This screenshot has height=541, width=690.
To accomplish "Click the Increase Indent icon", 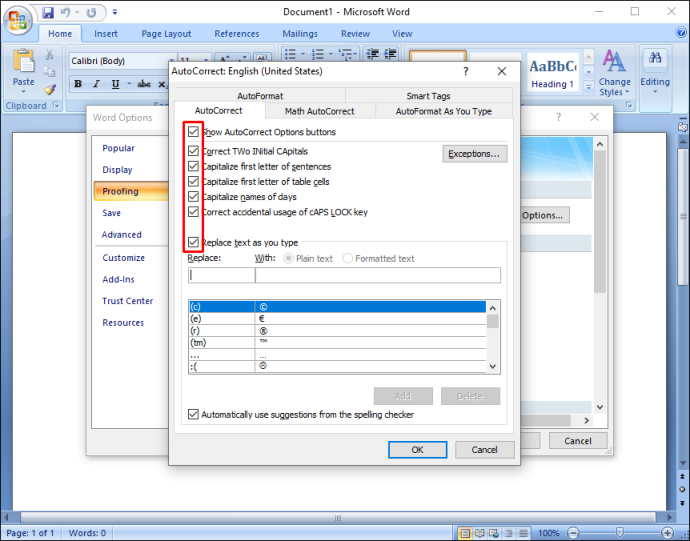I will [x=390, y=54].
